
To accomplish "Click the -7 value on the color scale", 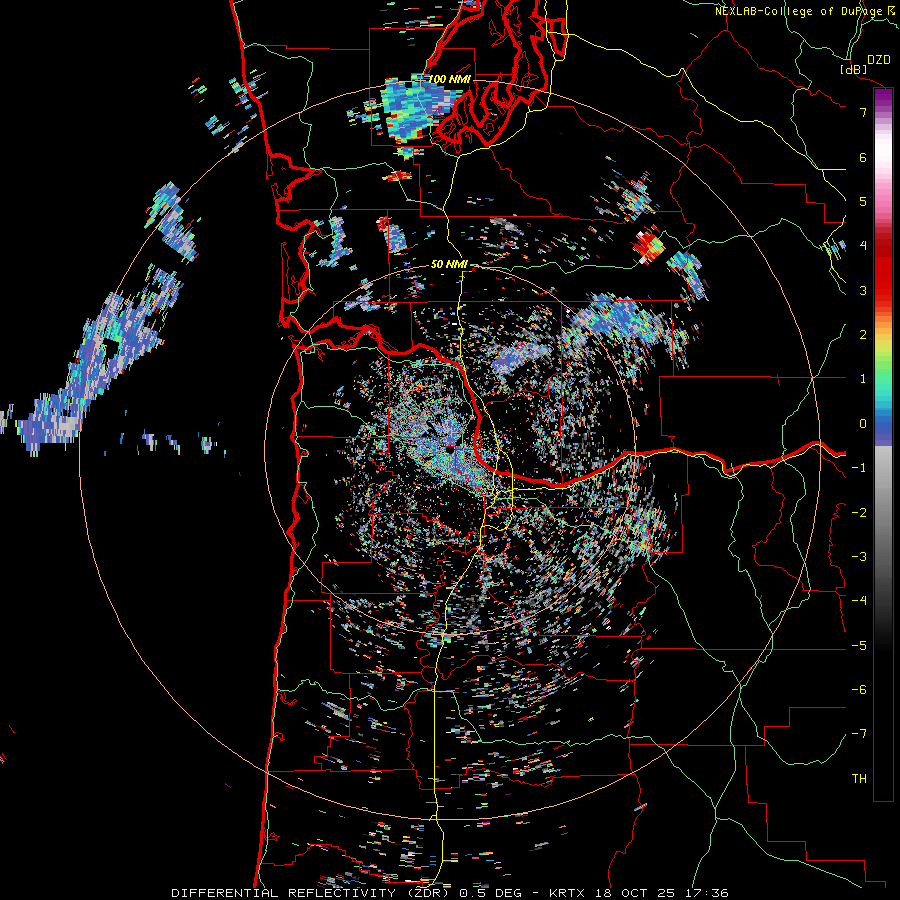I will [x=859, y=734].
